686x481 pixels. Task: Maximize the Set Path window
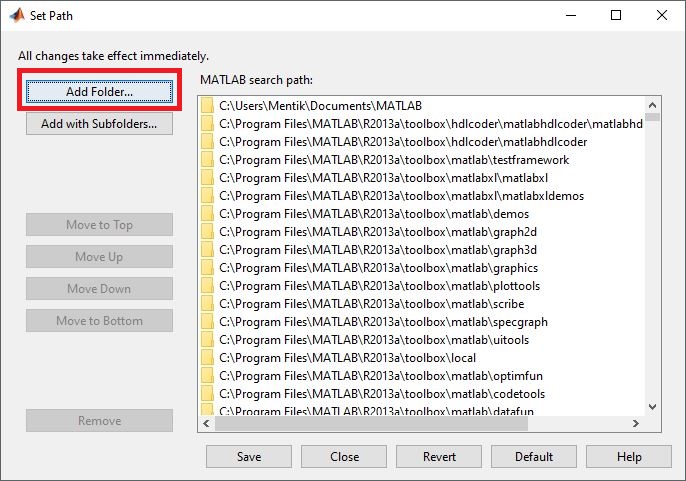616,15
